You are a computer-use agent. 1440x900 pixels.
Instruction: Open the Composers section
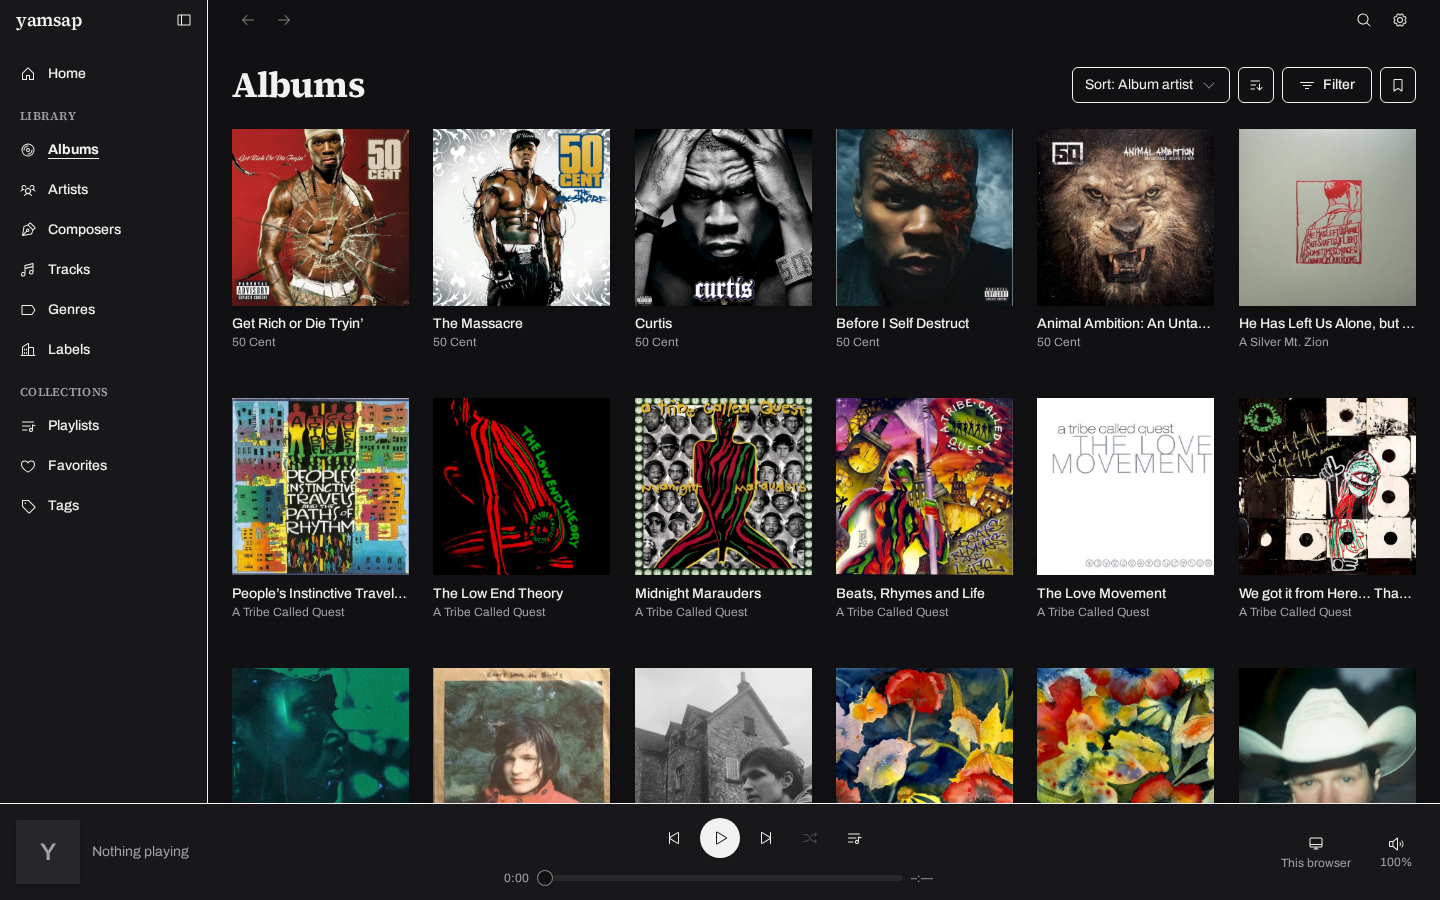pyautogui.click(x=84, y=230)
